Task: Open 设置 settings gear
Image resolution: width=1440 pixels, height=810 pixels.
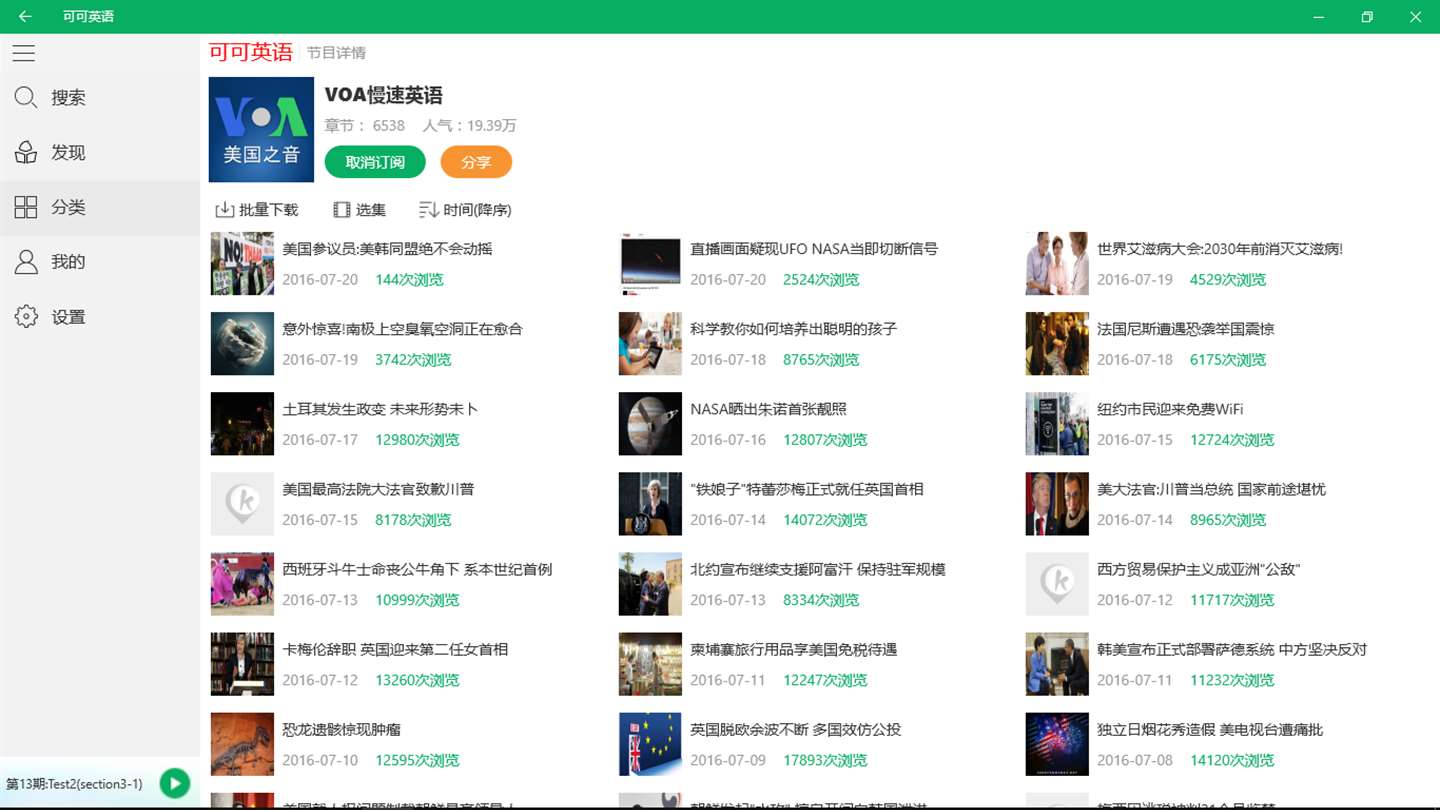Action: point(26,317)
